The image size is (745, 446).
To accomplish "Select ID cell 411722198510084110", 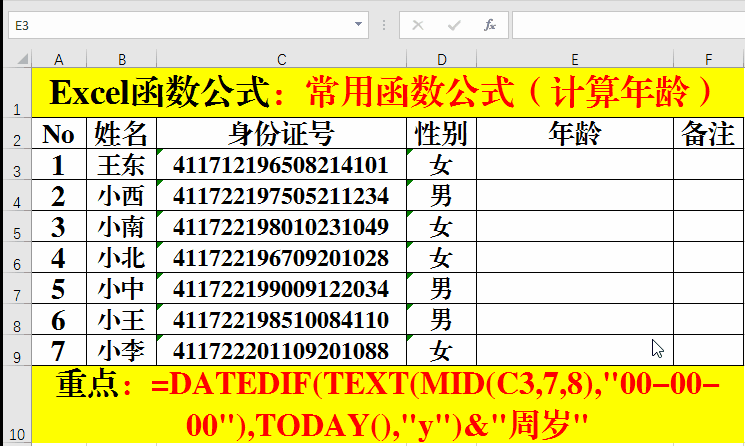I will pos(282,319).
